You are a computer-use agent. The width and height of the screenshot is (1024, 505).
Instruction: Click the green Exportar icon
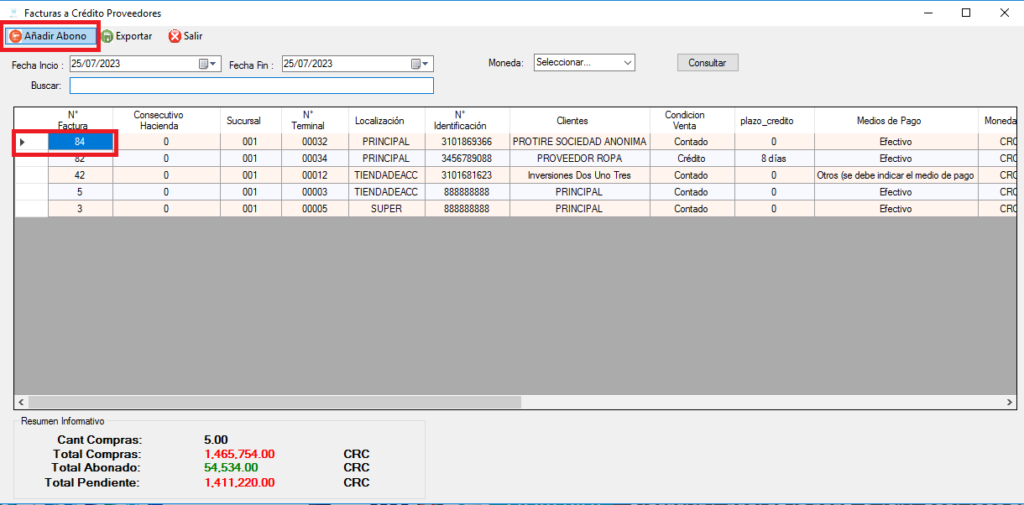coord(107,37)
